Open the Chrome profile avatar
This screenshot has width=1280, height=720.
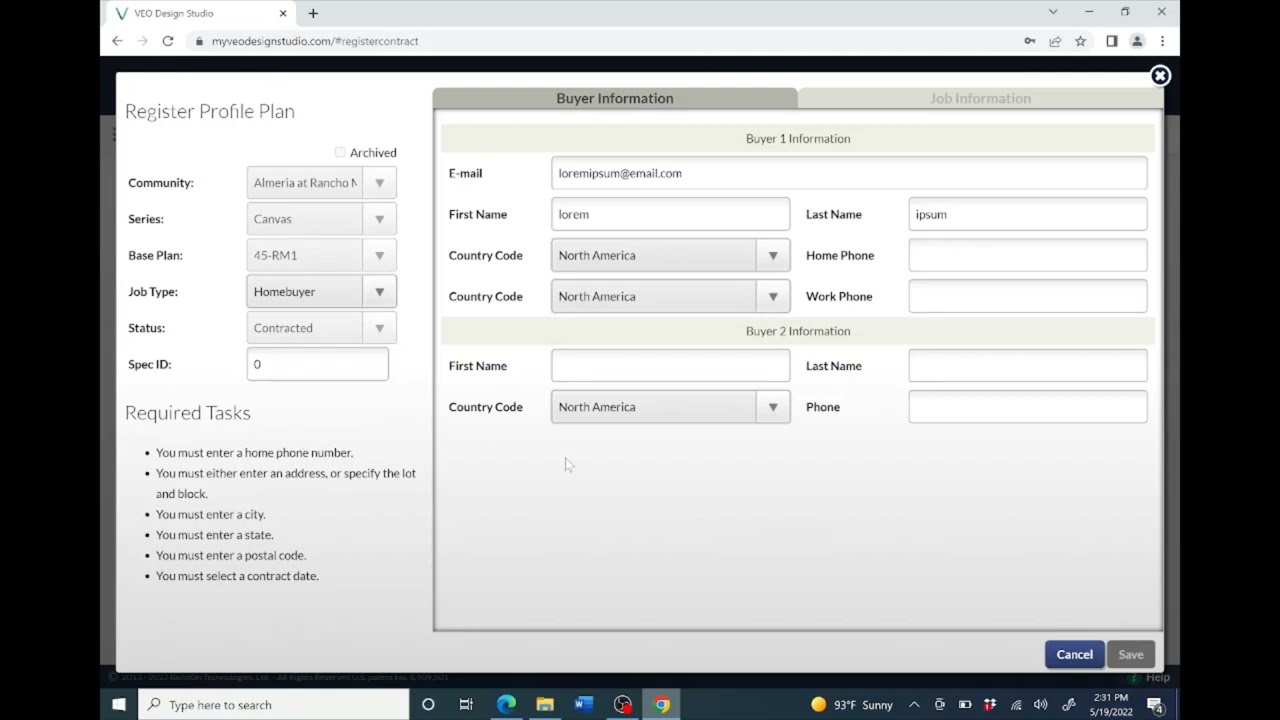[x=1137, y=41]
